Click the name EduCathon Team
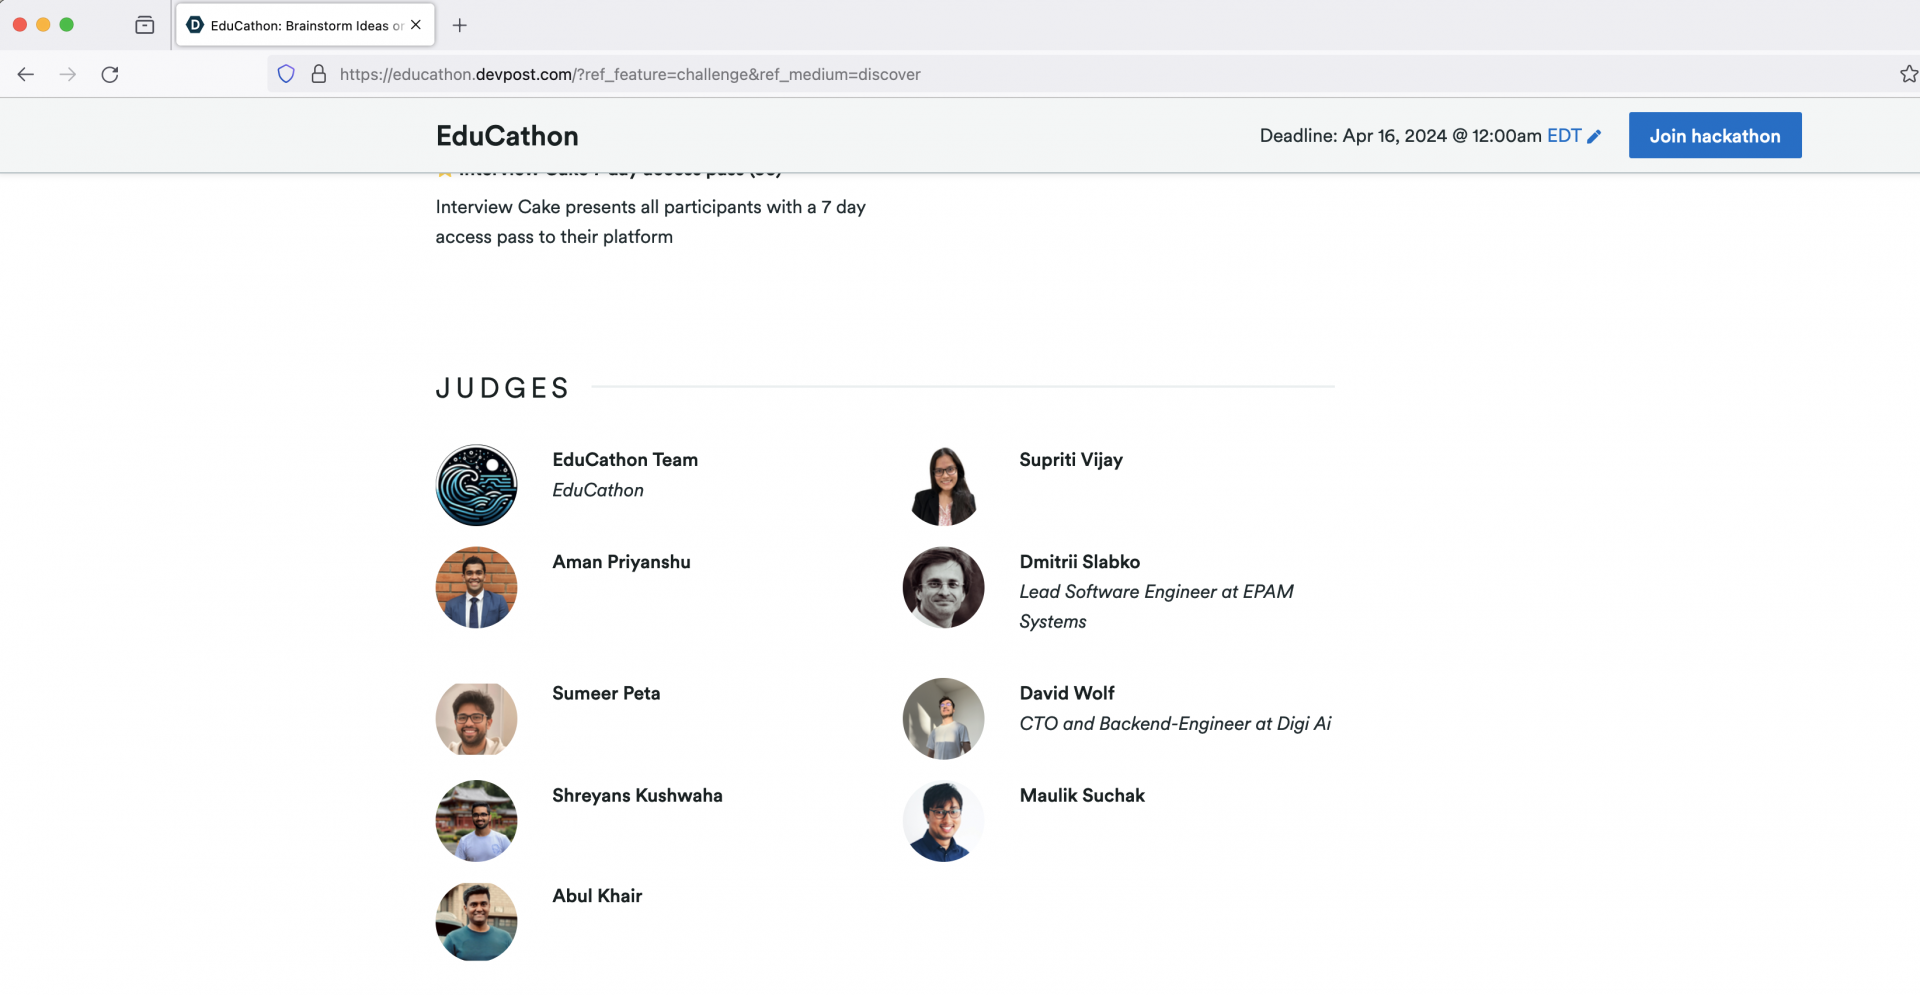Image resolution: width=1920 pixels, height=995 pixels. pyautogui.click(x=625, y=460)
